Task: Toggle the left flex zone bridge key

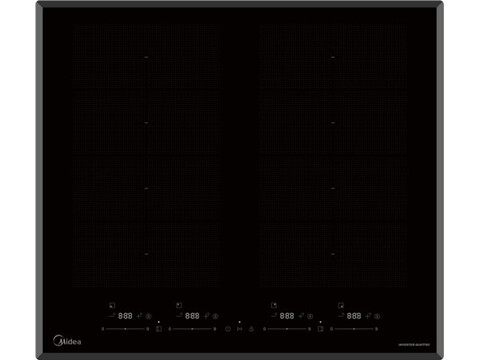Action: (x=159, y=329)
